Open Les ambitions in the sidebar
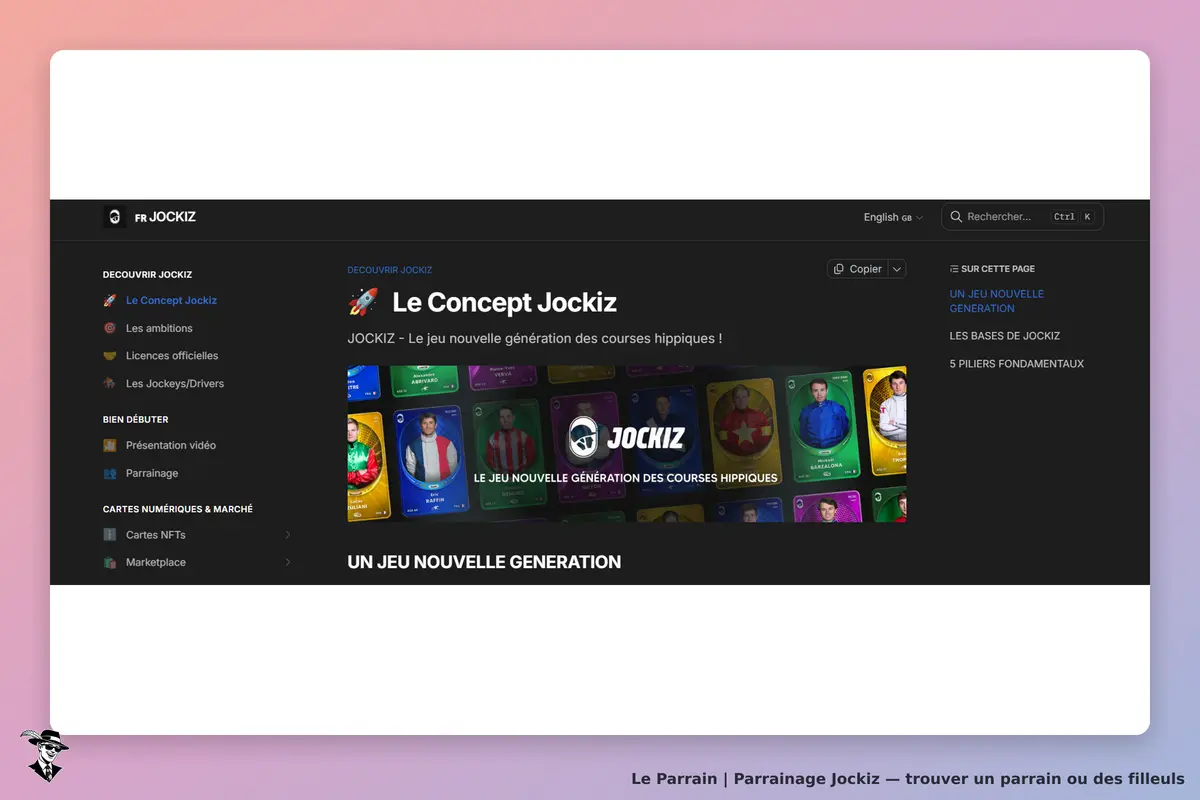This screenshot has width=1200, height=800. click(159, 328)
